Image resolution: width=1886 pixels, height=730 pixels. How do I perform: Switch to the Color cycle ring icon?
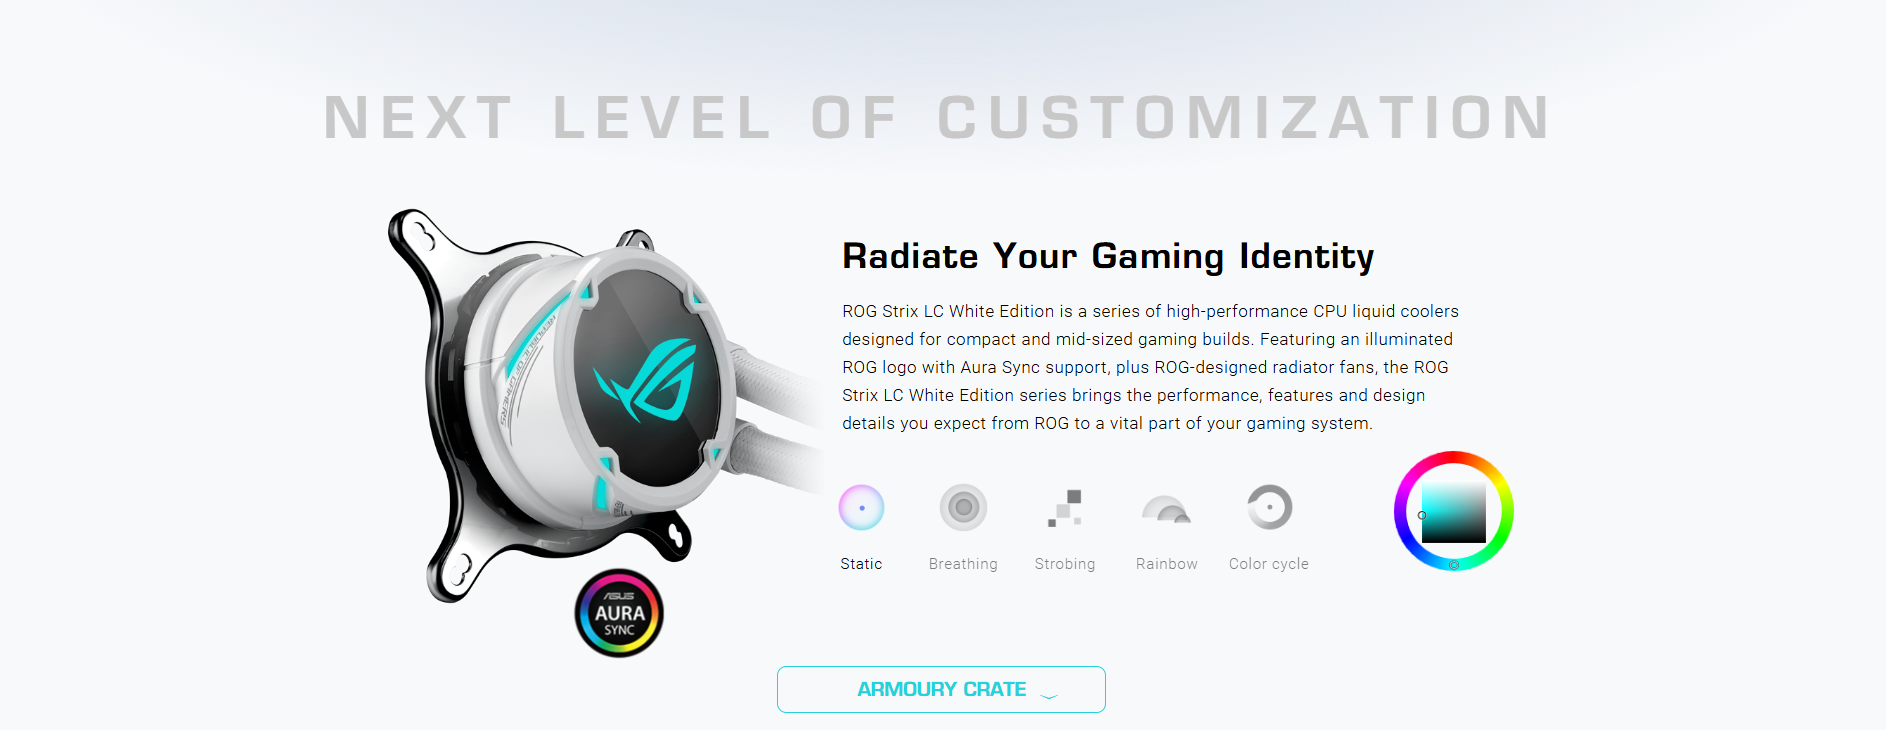coord(1269,508)
